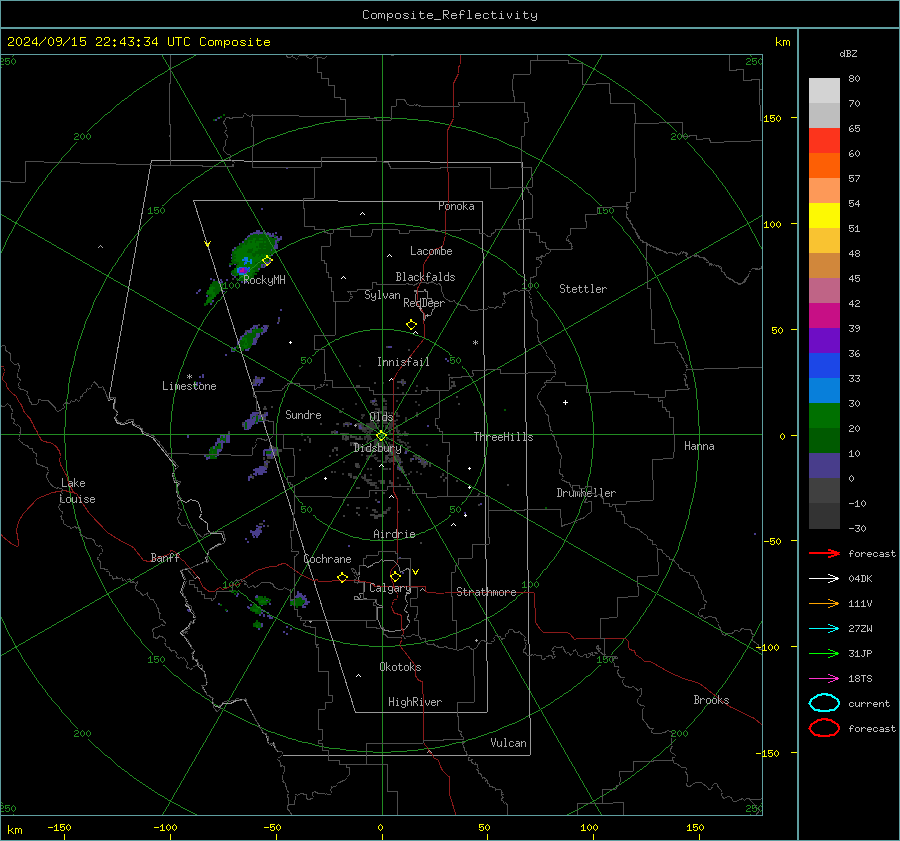Viewport: 900px width, 841px height.
Task: Click the Didsbury city label
Action: [377, 448]
